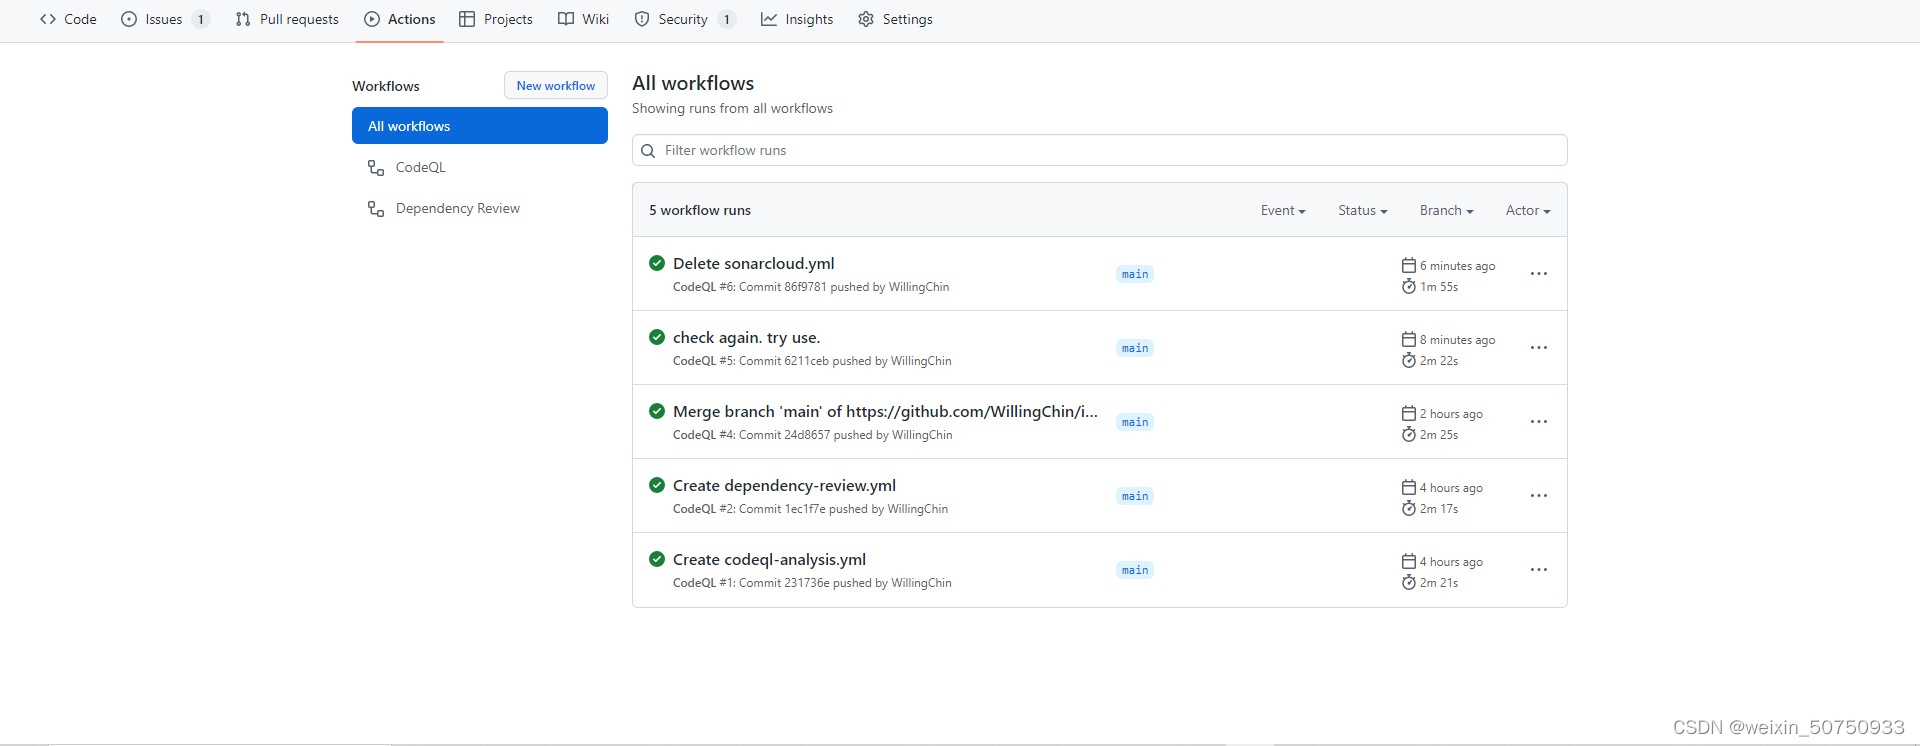Click the Dependency Review workflow icon

(376, 209)
